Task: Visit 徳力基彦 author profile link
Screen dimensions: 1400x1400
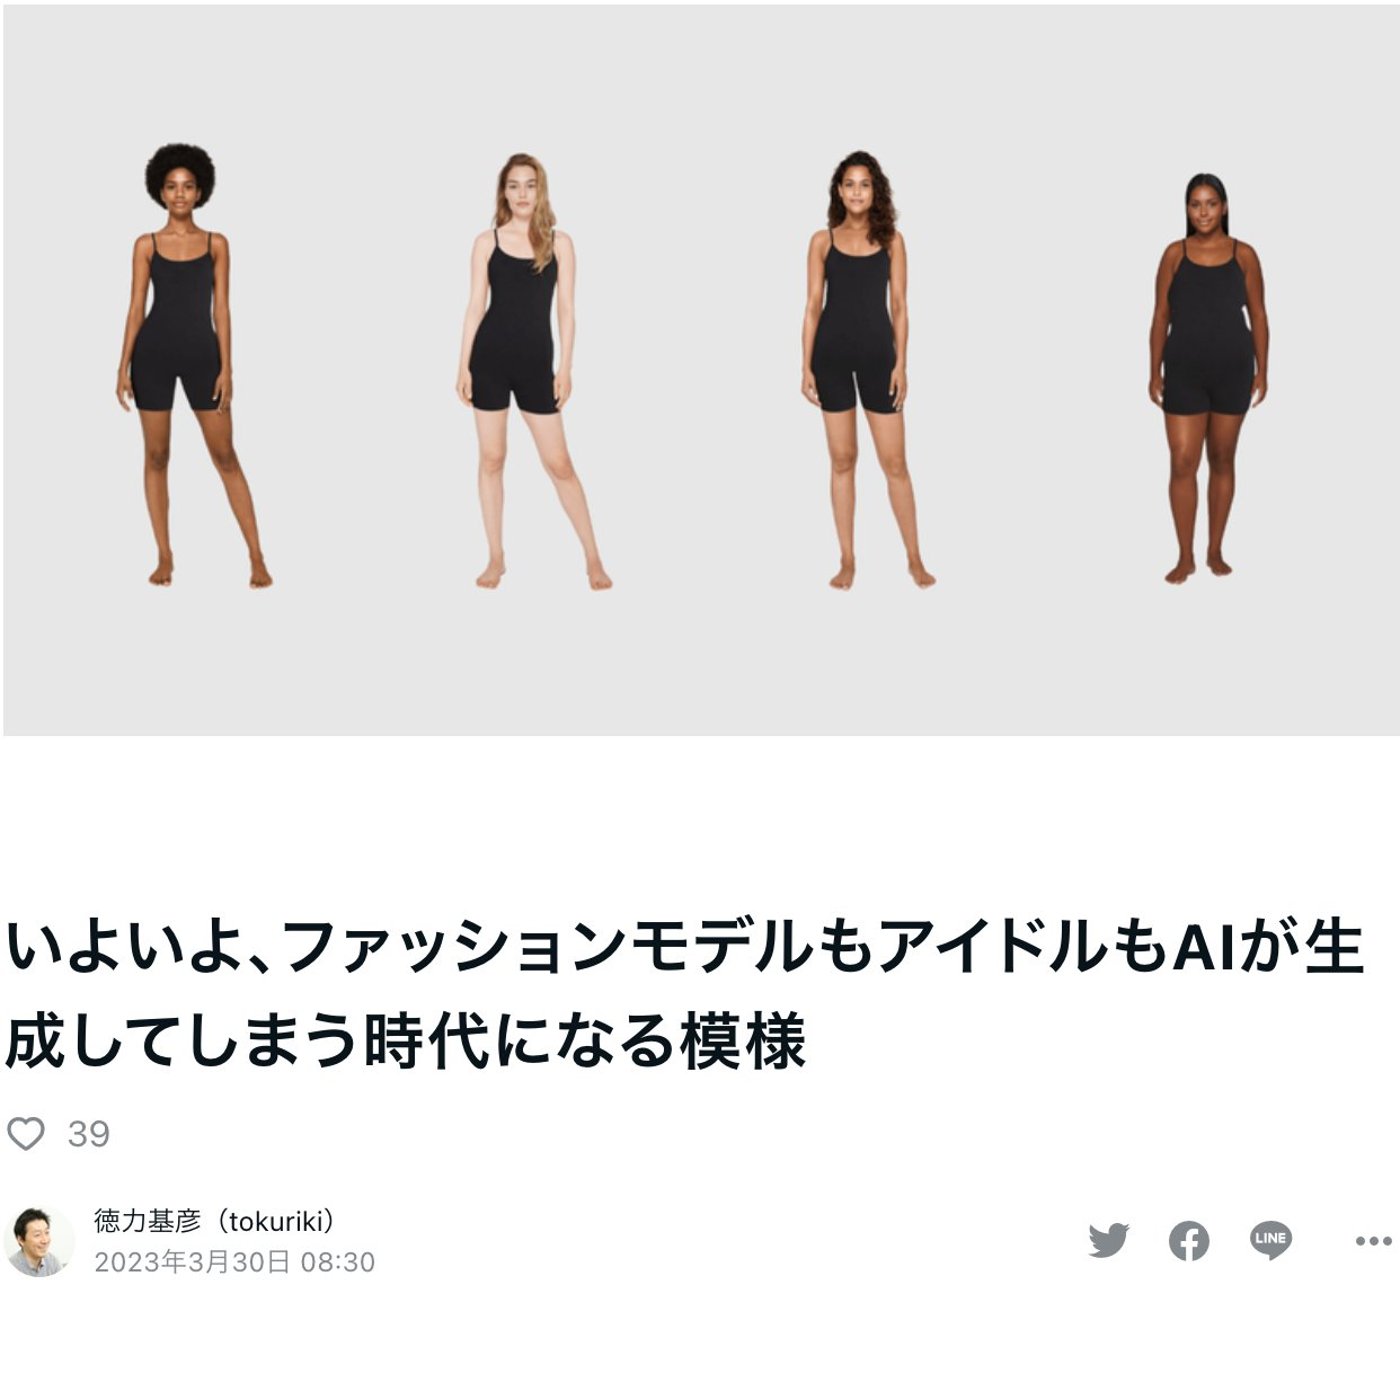Action: coord(147,1220)
